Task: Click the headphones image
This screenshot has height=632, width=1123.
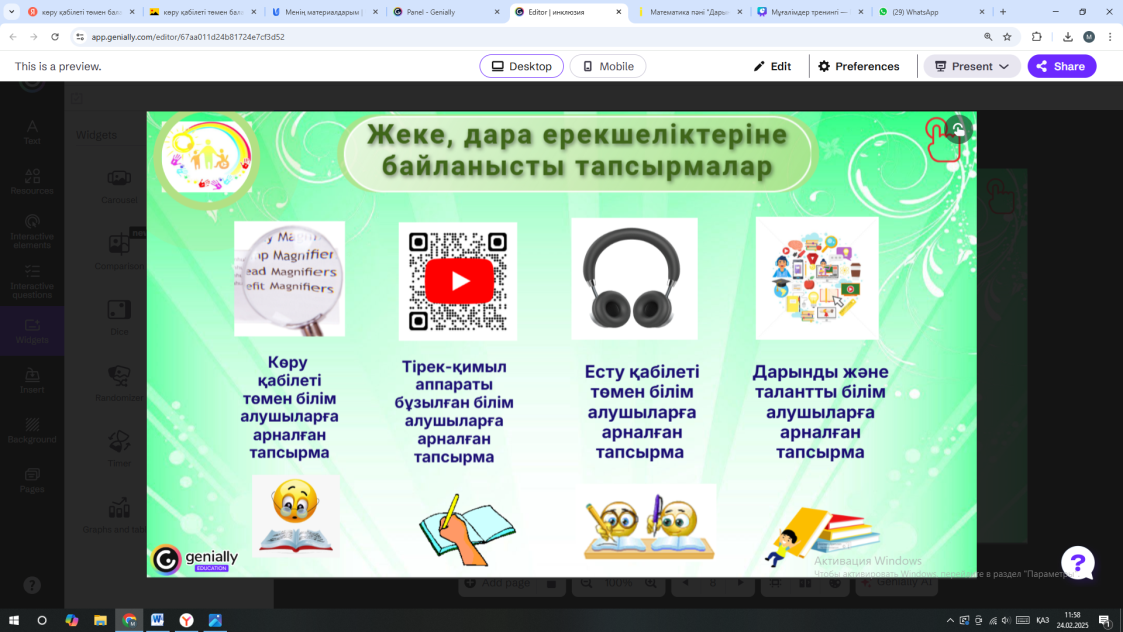Action: point(634,278)
